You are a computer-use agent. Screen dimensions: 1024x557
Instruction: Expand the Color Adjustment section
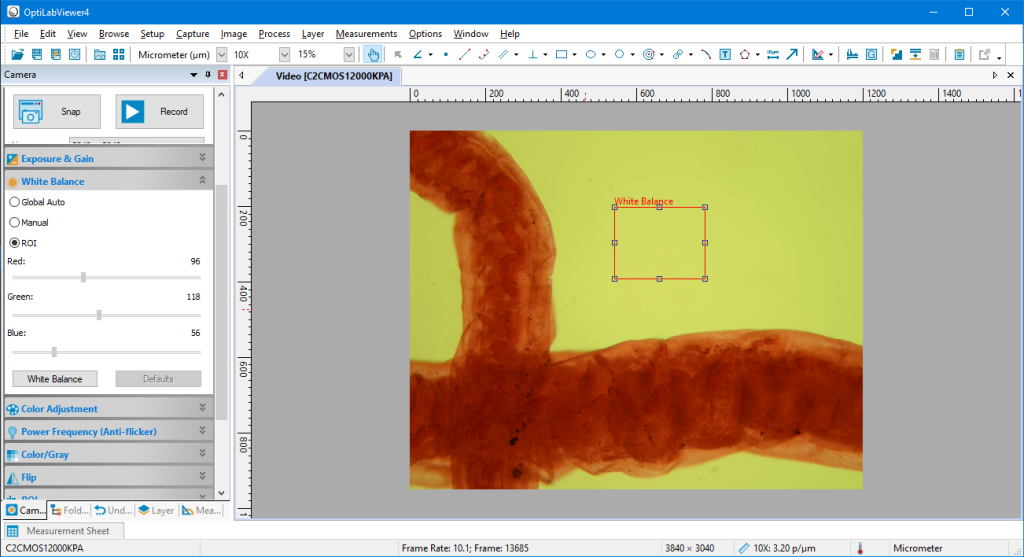[108, 408]
